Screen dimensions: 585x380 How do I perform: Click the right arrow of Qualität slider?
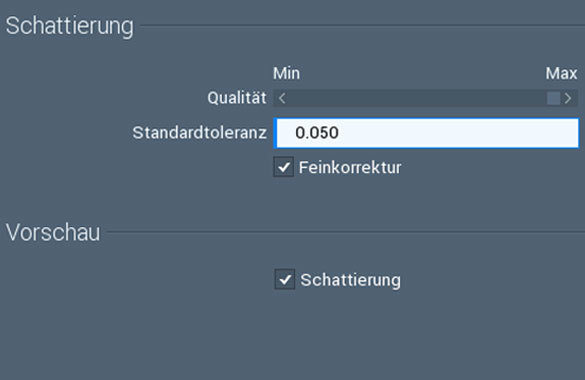[568, 98]
